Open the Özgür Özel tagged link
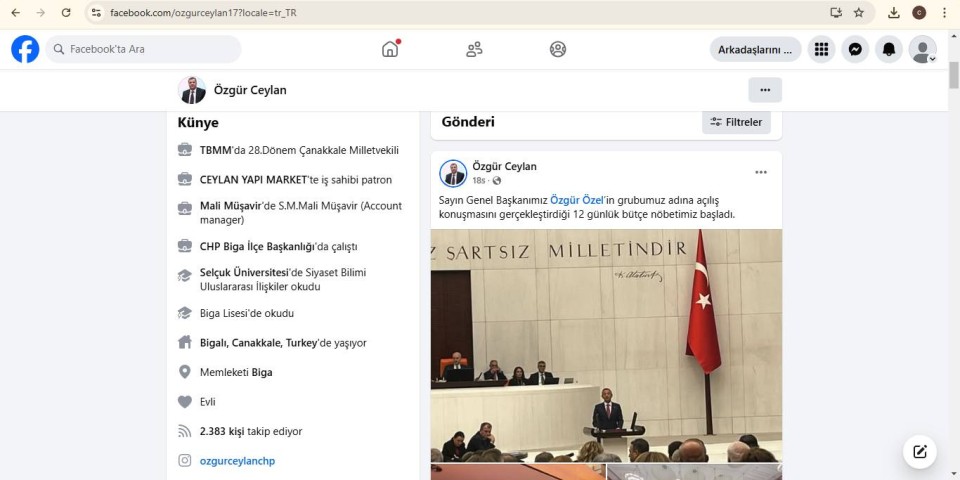Screen dimensions: 960x480 click(x=577, y=200)
